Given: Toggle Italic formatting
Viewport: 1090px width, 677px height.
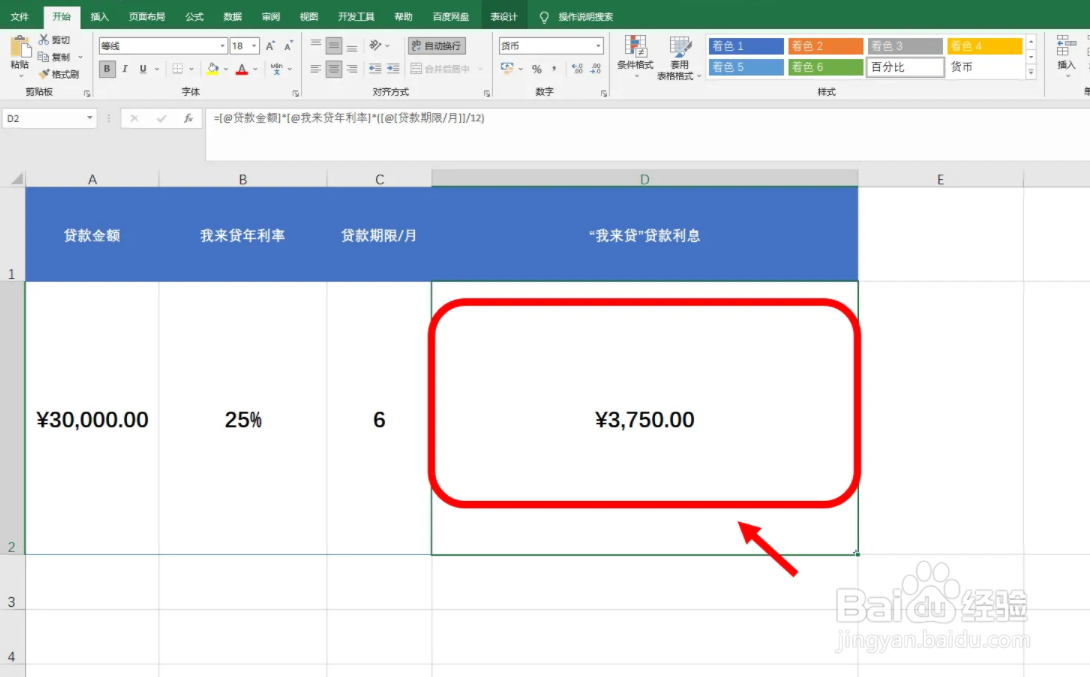Looking at the screenshot, I should click(125, 69).
